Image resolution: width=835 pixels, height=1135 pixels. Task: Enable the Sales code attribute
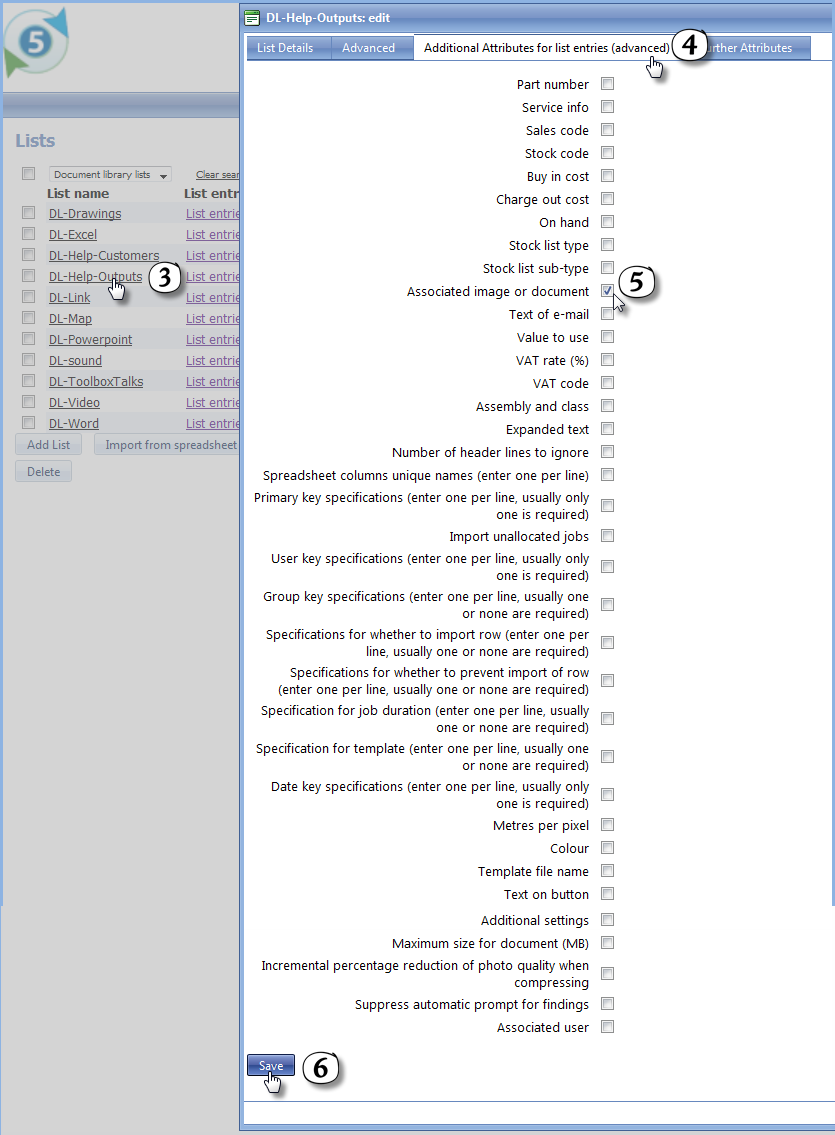click(608, 130)
